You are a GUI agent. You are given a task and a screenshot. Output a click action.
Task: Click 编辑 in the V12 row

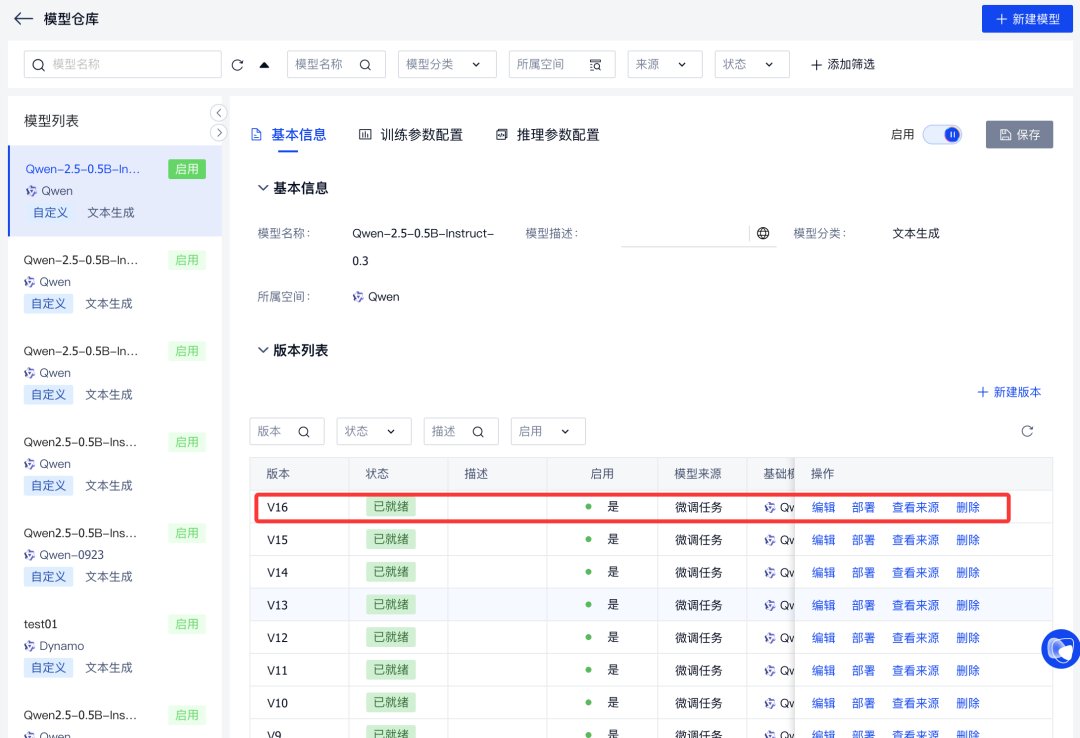[x=823, y=638]
